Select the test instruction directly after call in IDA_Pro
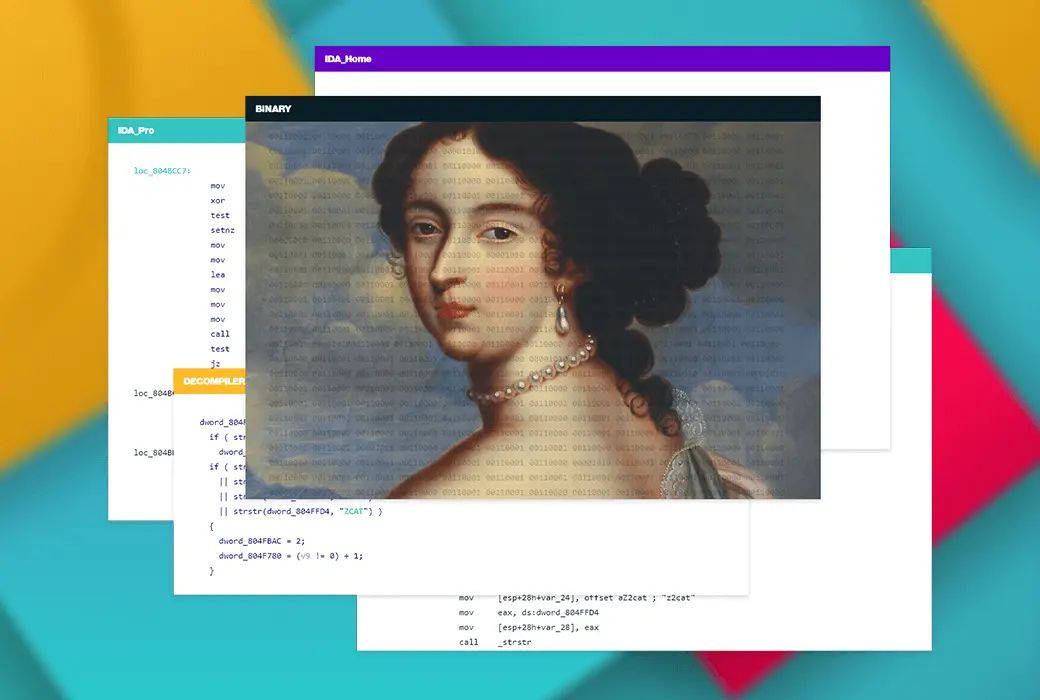This screenshot has height=700, width=1040. point(220,349)
